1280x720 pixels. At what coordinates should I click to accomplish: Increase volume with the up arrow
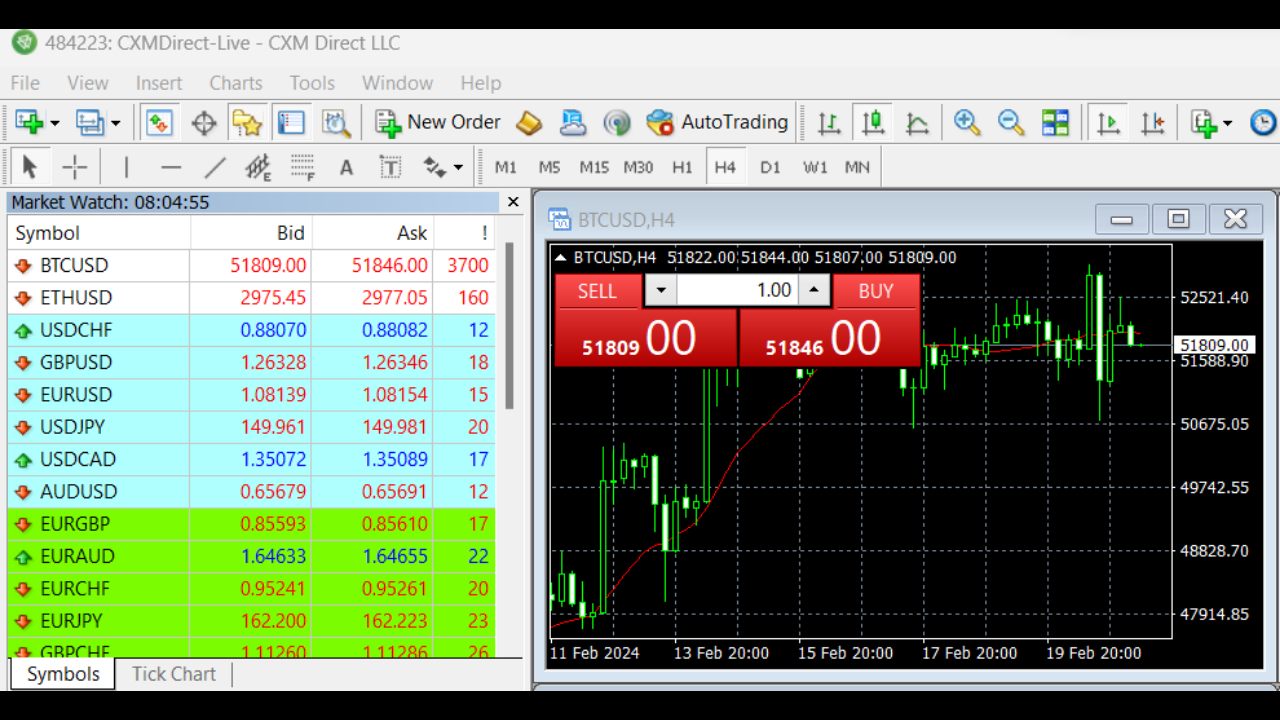tap(814, 291)
